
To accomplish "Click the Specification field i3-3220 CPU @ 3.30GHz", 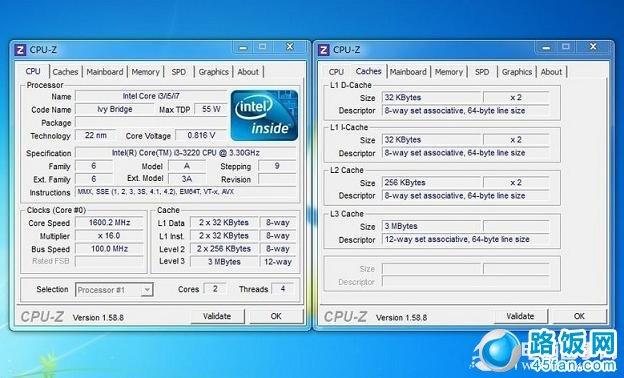I will [x=186, y=153].
